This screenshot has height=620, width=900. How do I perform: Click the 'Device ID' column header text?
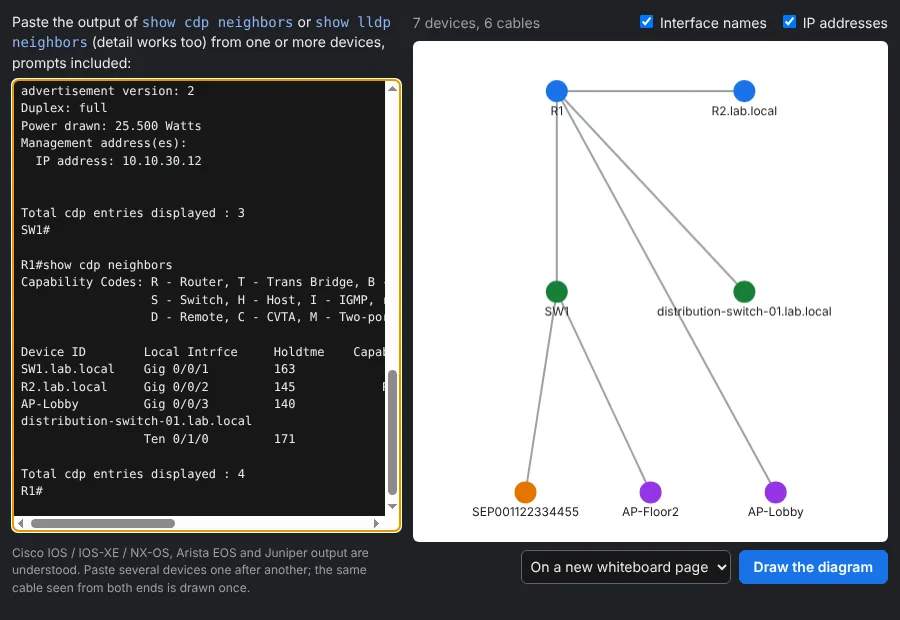[53, 351]
